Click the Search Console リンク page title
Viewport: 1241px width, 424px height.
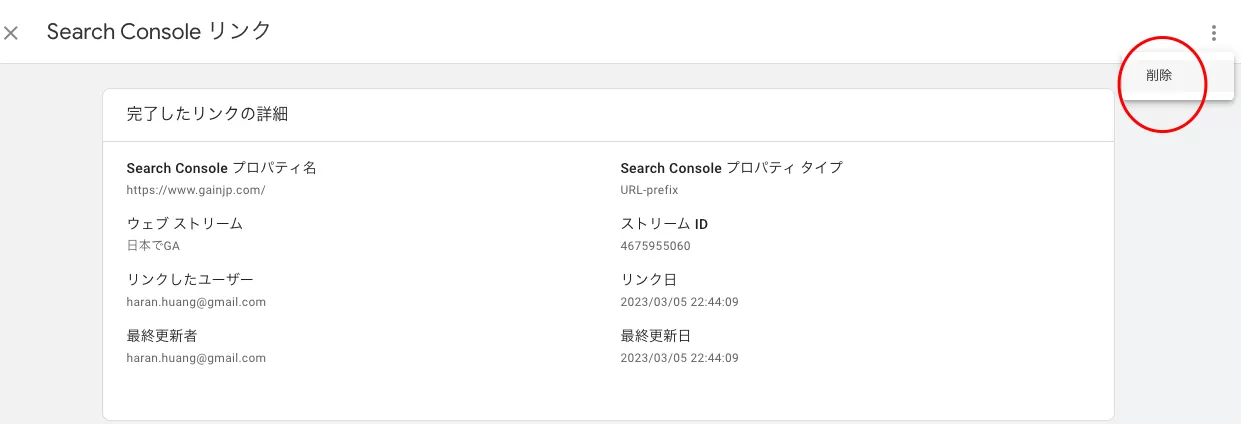[x=159, y=31]
